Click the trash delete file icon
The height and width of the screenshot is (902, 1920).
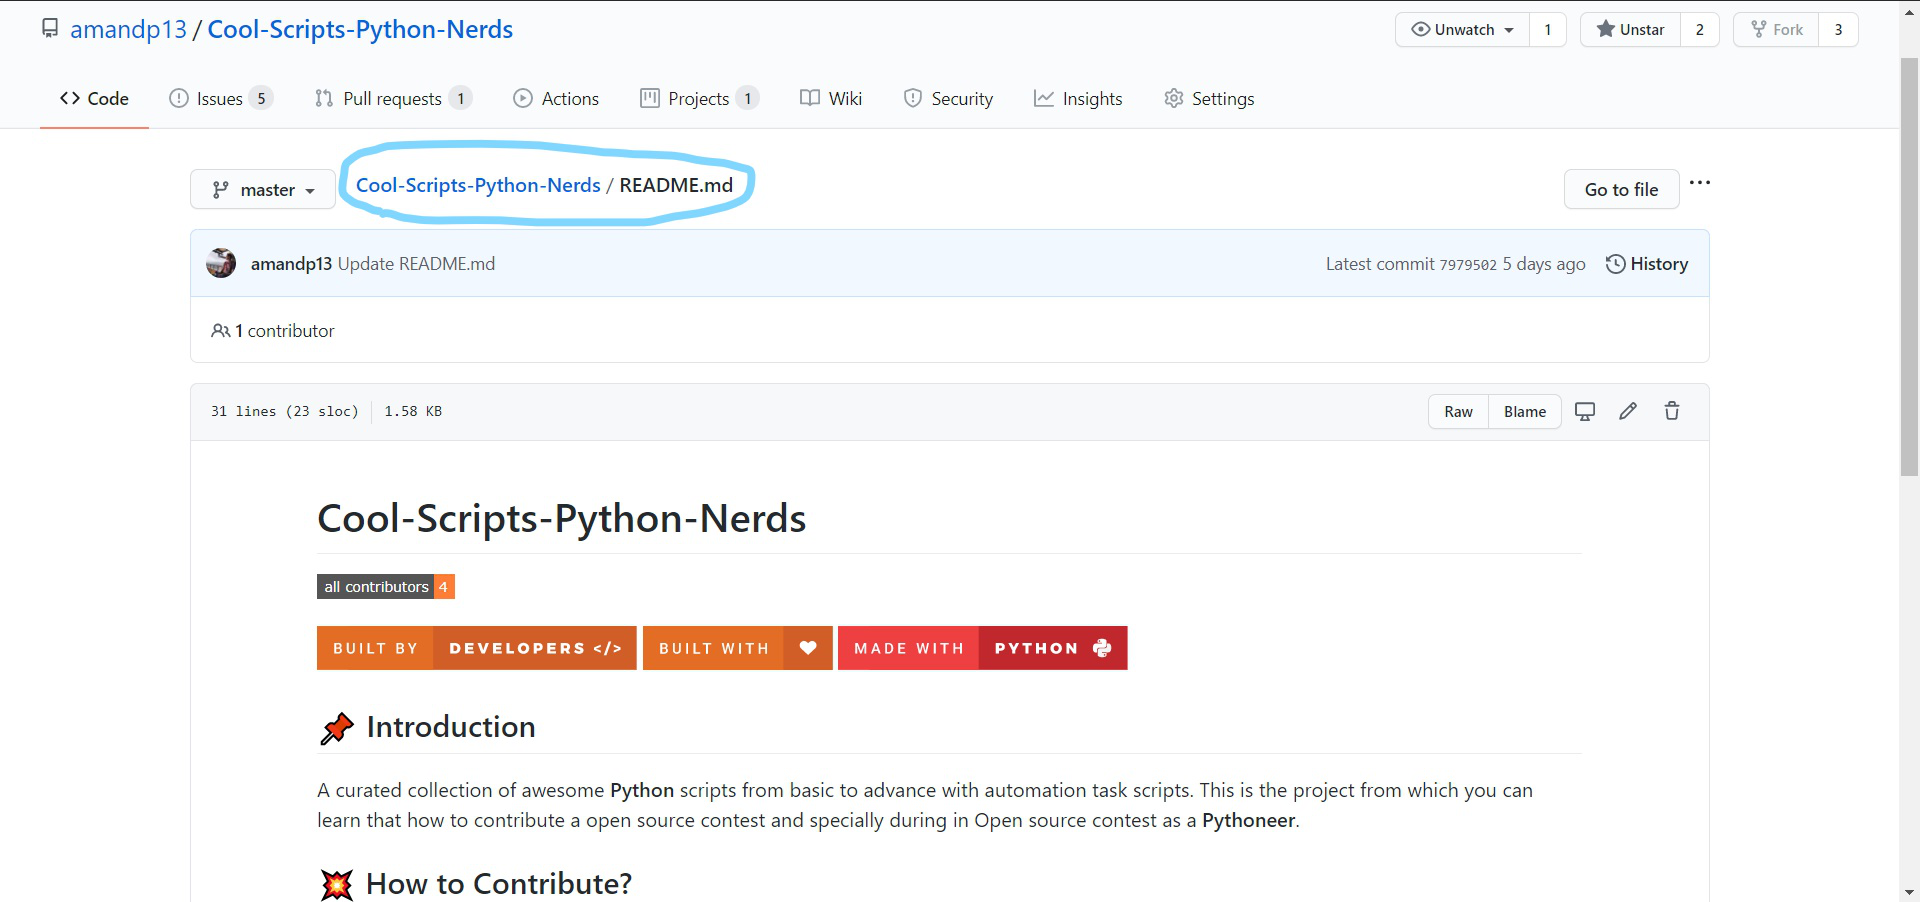coord(1671,411)
